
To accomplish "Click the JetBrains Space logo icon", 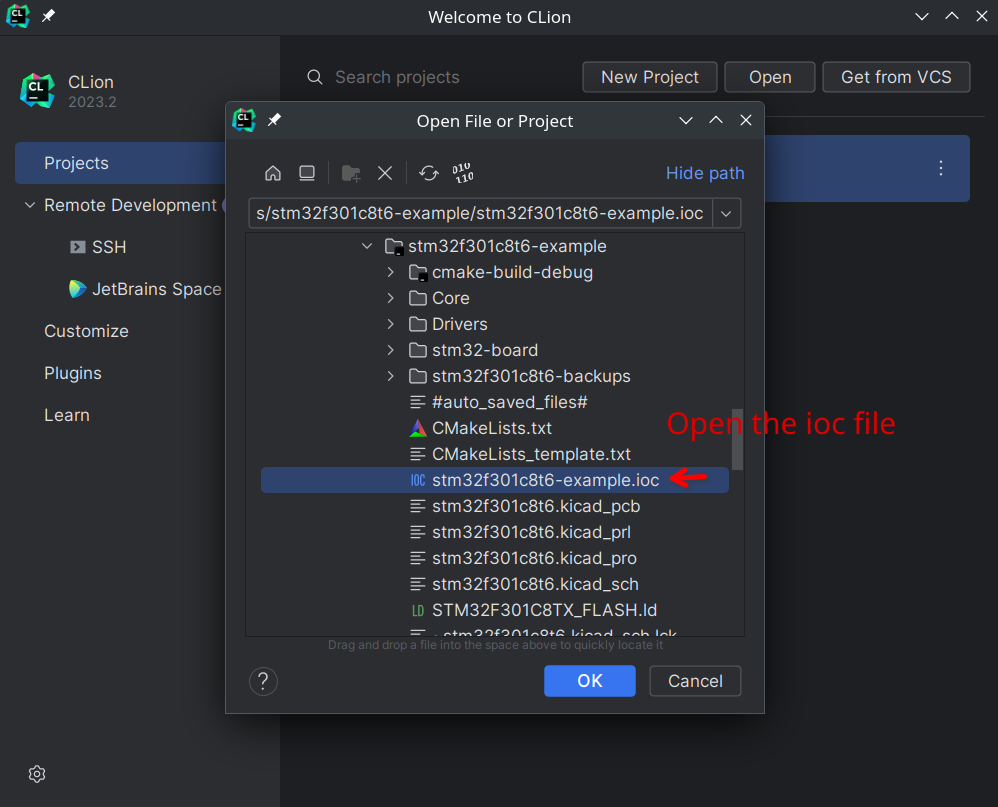I will [78, 289].
